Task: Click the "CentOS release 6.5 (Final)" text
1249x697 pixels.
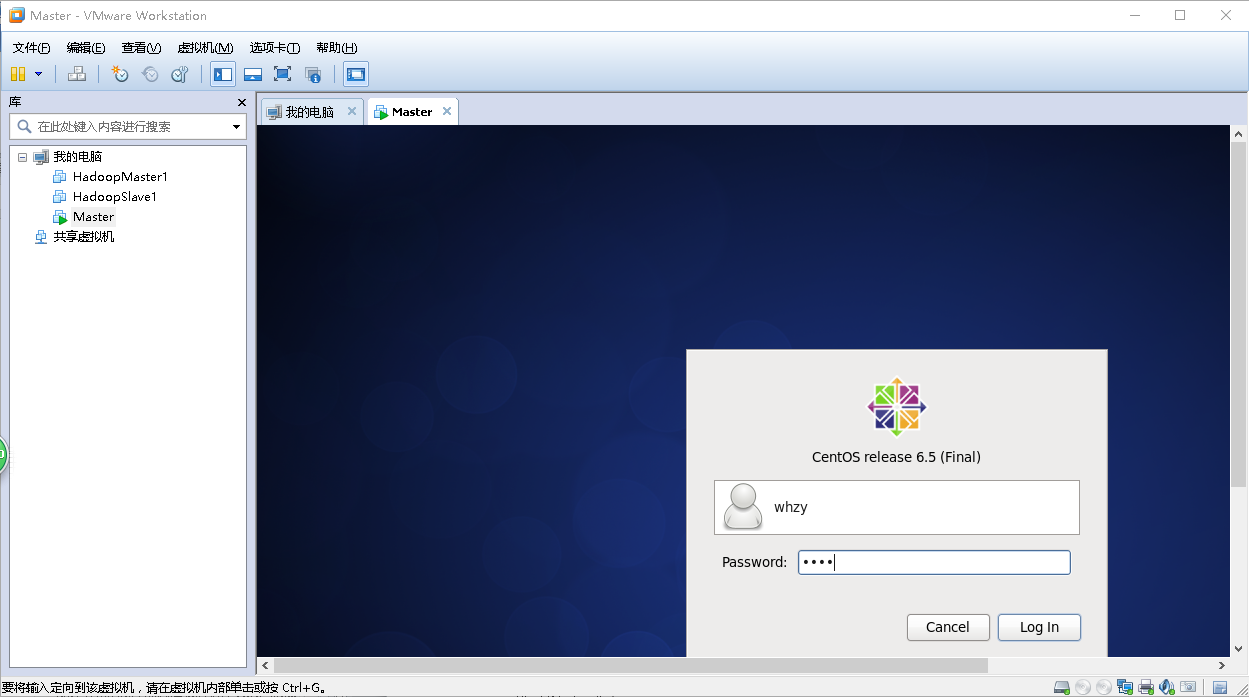Action: (896, 457)
